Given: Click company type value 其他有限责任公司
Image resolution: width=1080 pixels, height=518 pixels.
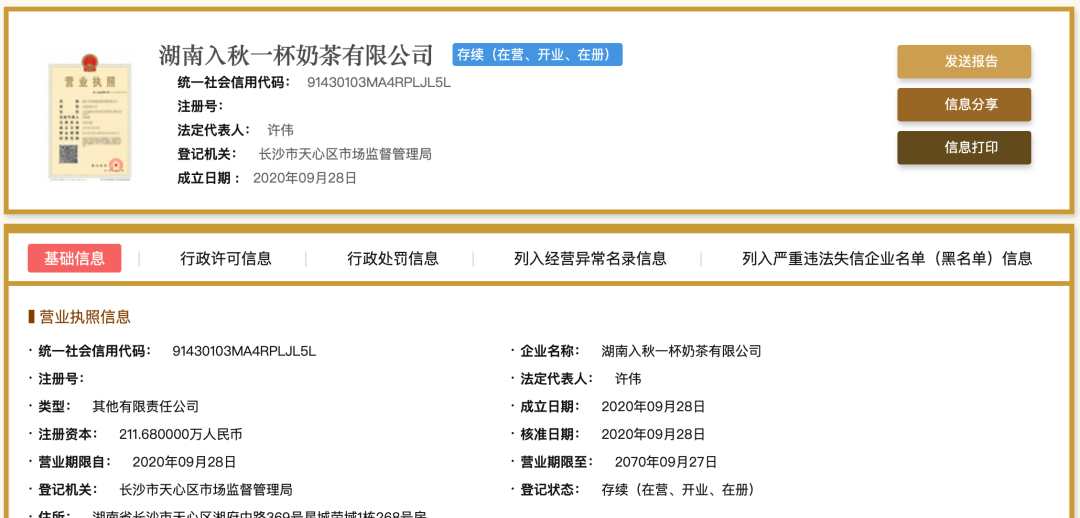Looking at the screenshot, I should pyautogui.click(x=145, y=406).
